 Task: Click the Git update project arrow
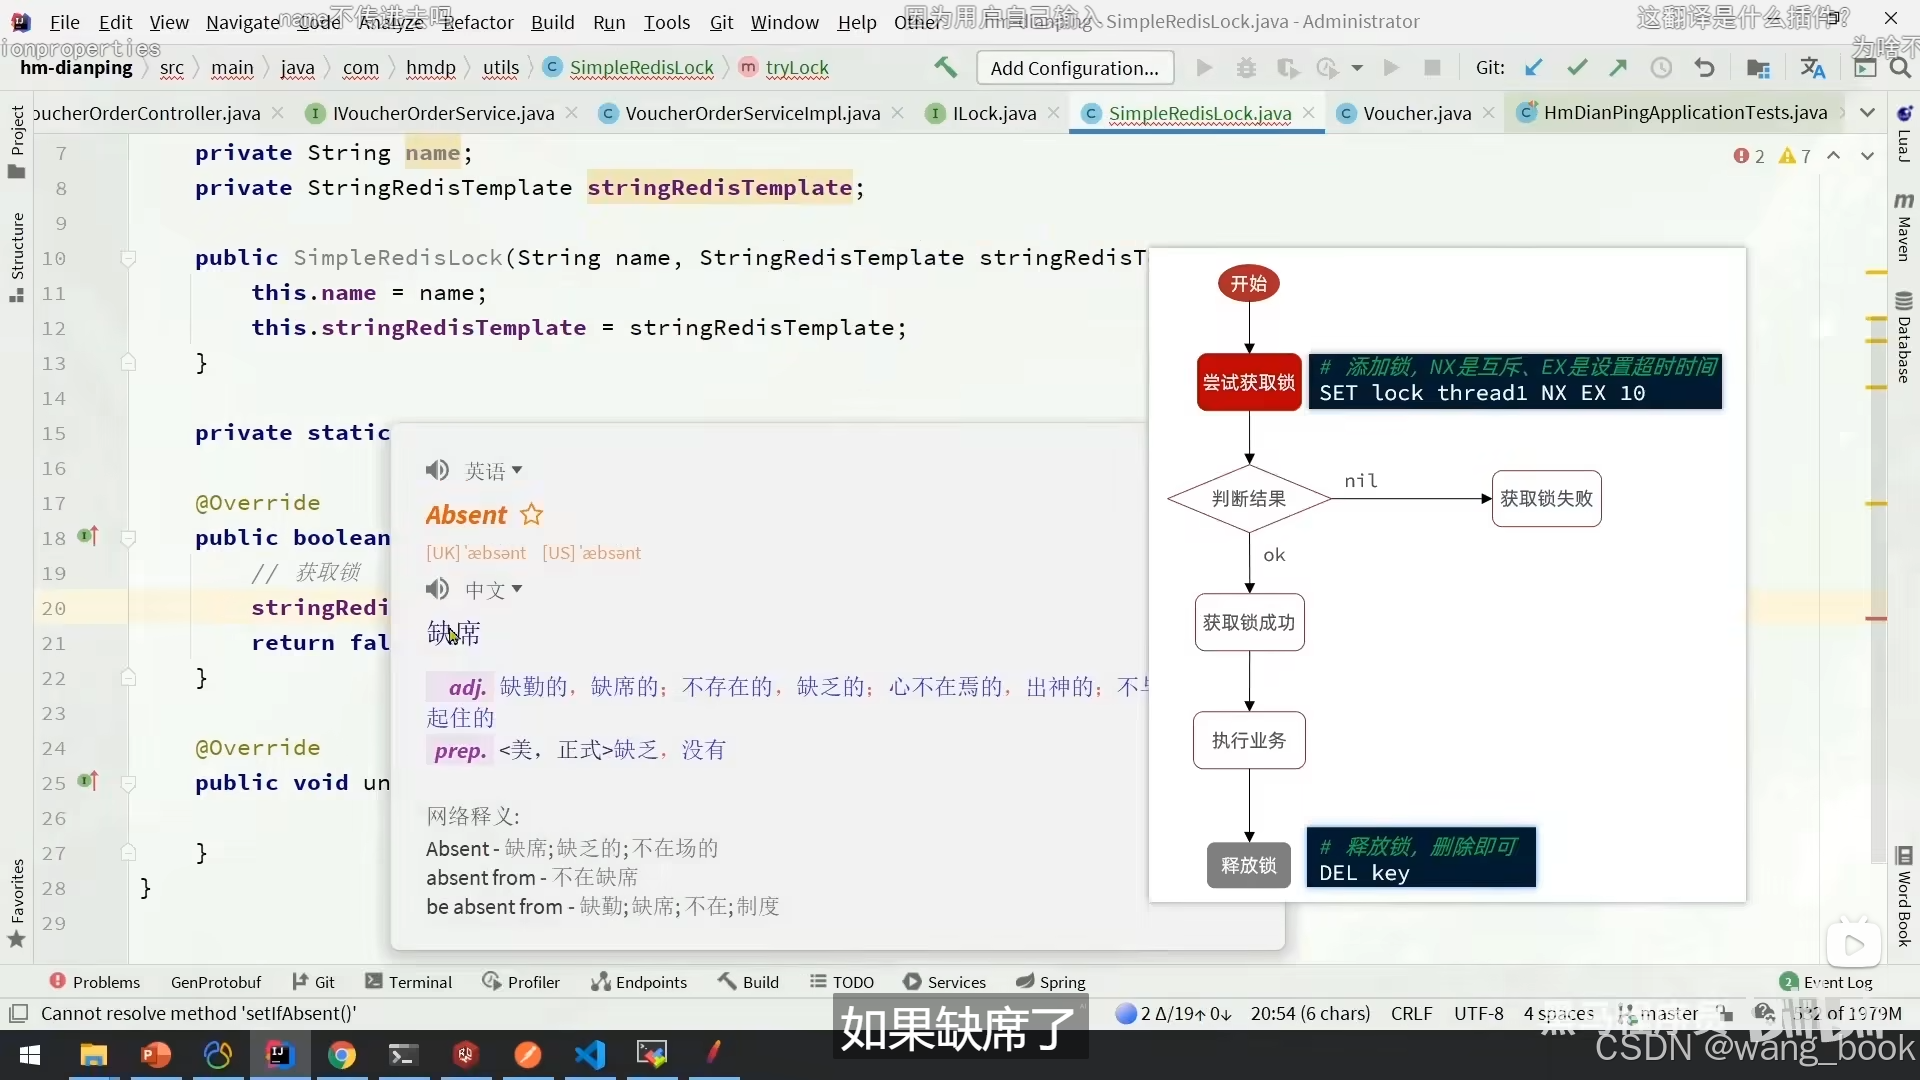[x=1533, y=68]
